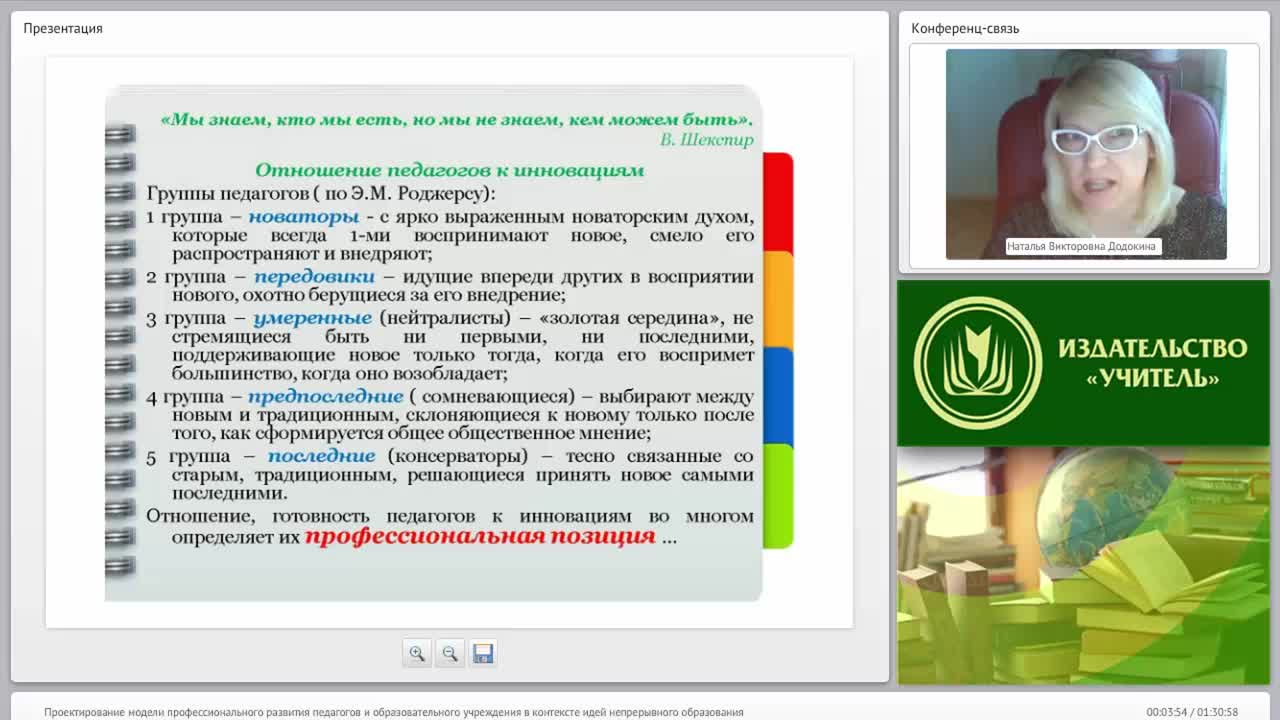The height and width of the screenshot is (720, 1280).
Task: Click the name label Наталья Викторовна Додокина
Action: tap(1082, 246)
